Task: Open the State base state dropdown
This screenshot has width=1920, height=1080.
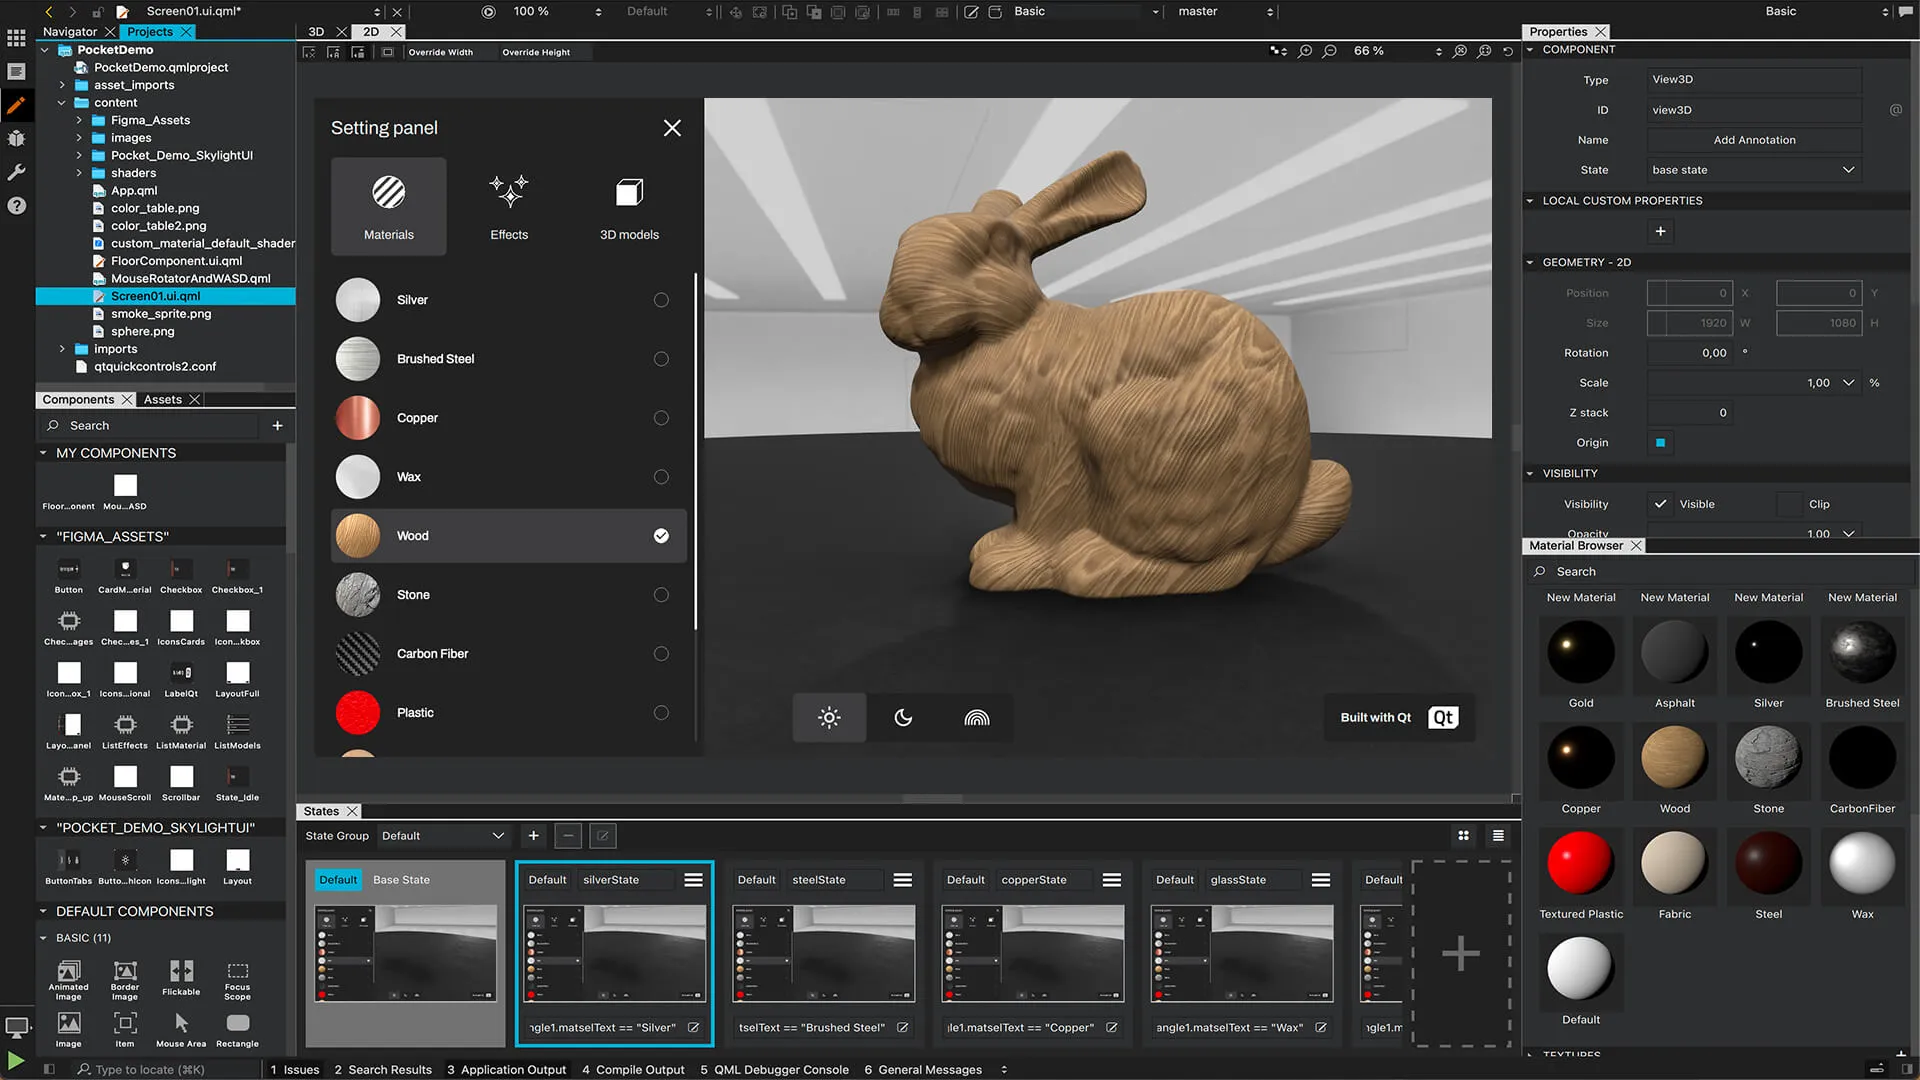Action: (1753, 170)
